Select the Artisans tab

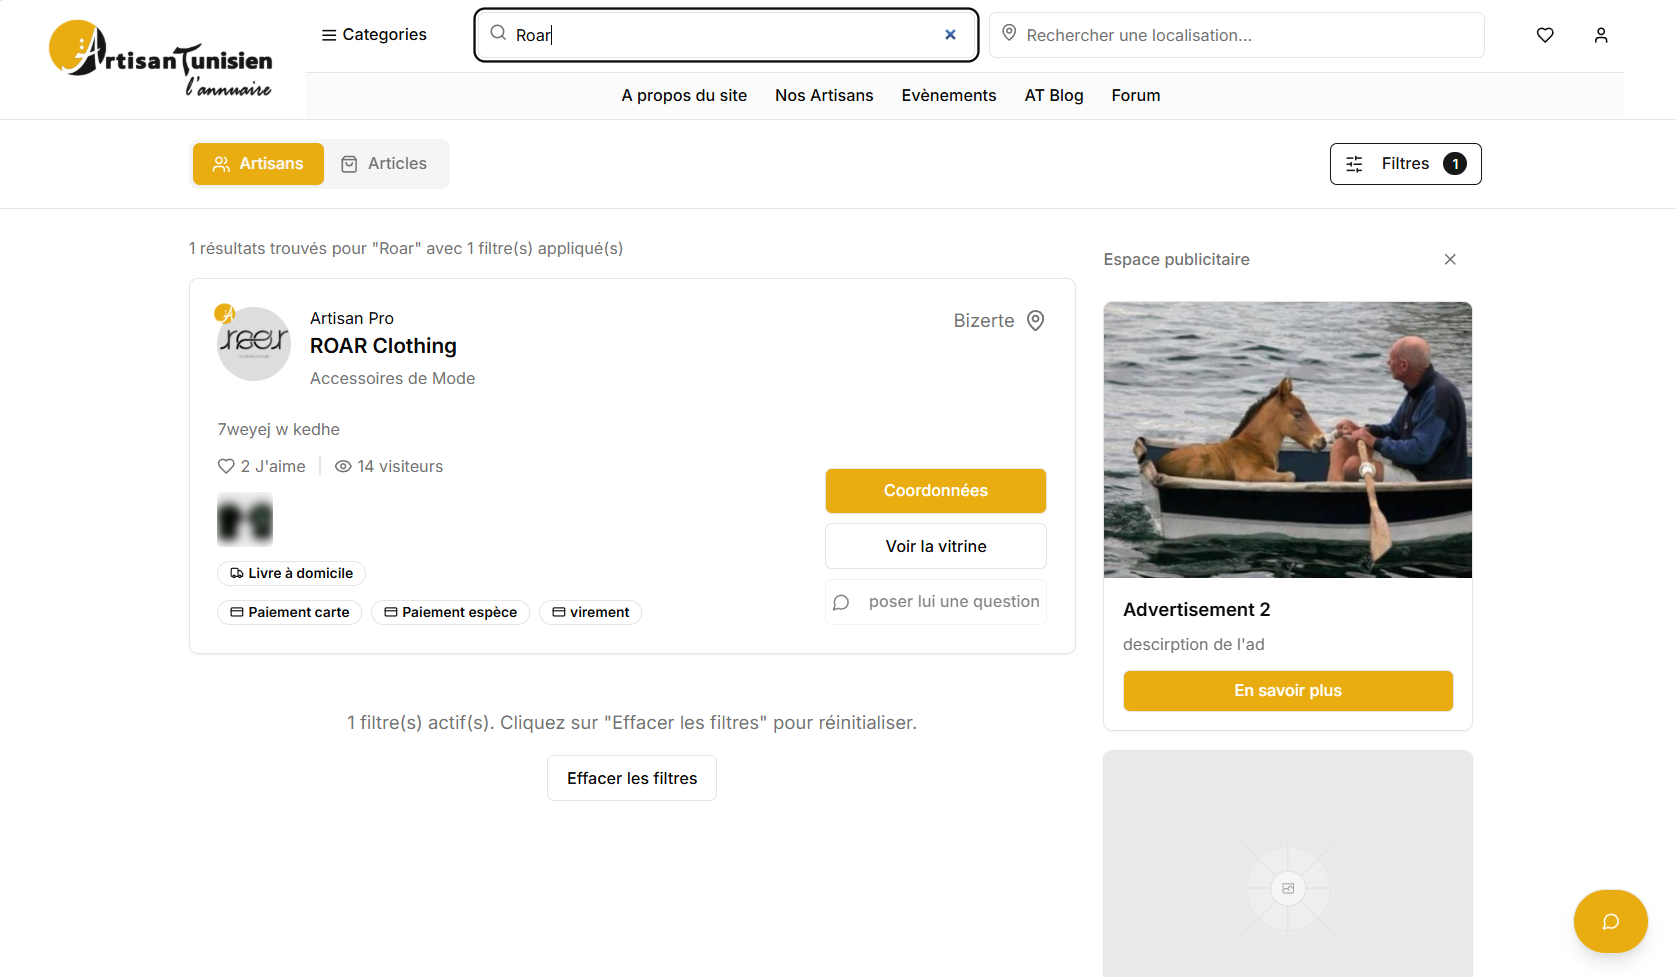(258, 164)
